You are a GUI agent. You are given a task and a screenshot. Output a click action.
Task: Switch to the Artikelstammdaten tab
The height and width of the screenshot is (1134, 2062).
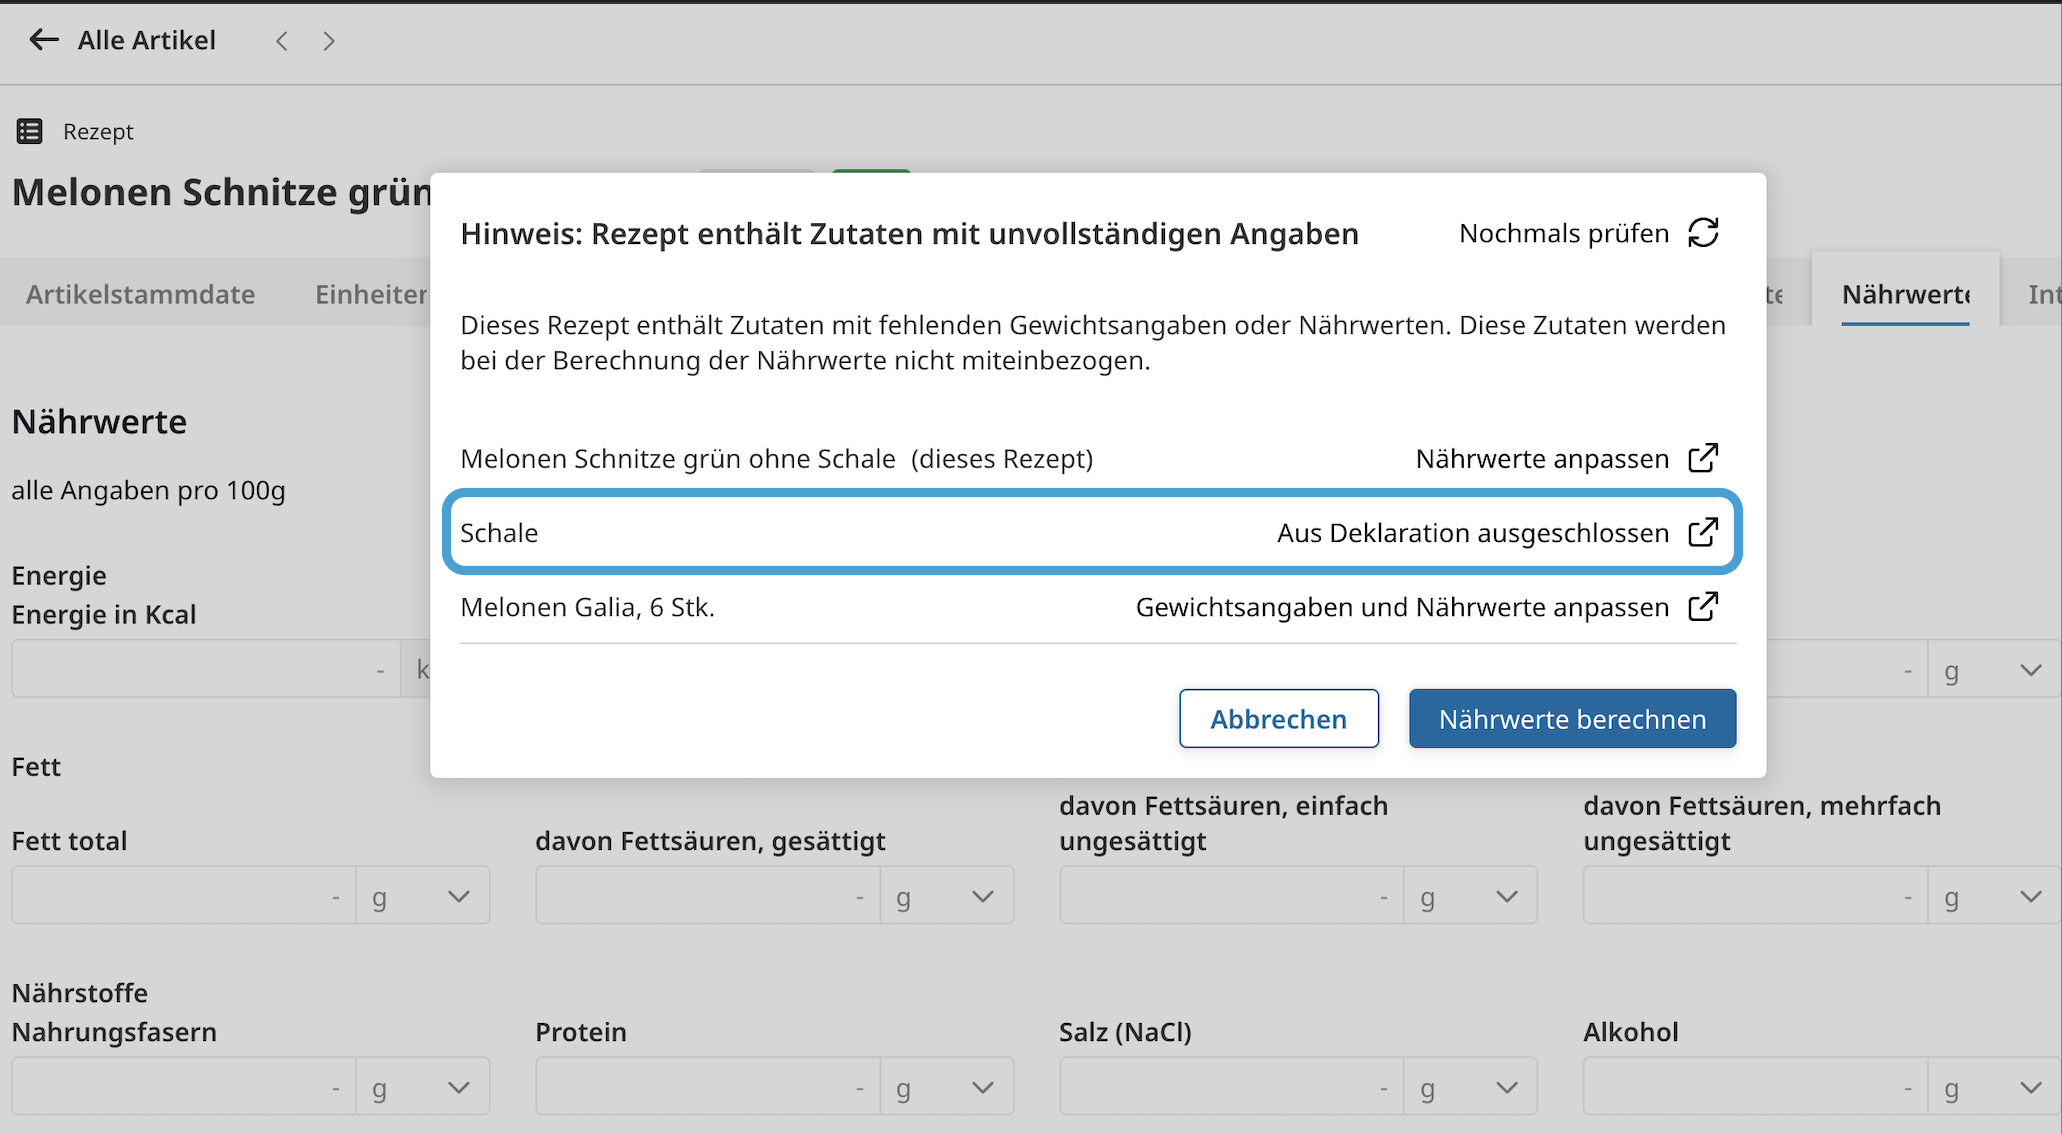(x=140, y=294)
